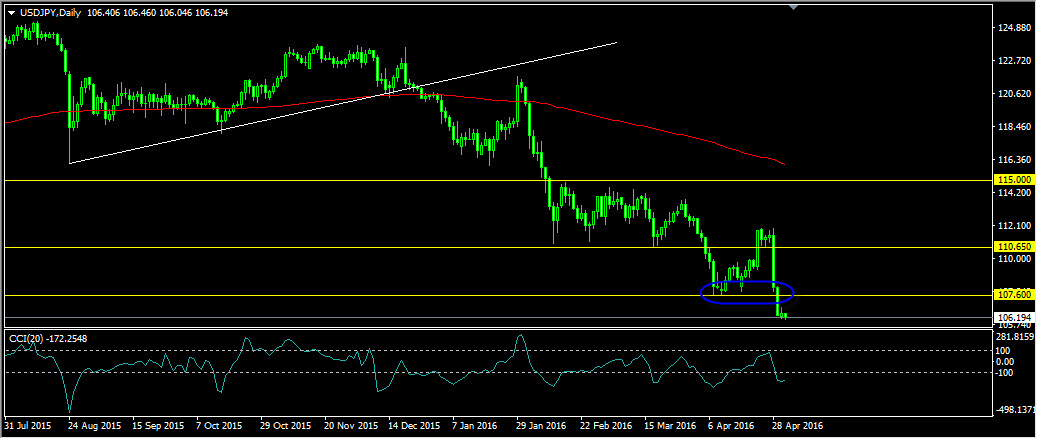Click the 110.650 yellow price label
Image resolution: width=1037 pixels, height=439 pixels.
point(1015,247)
